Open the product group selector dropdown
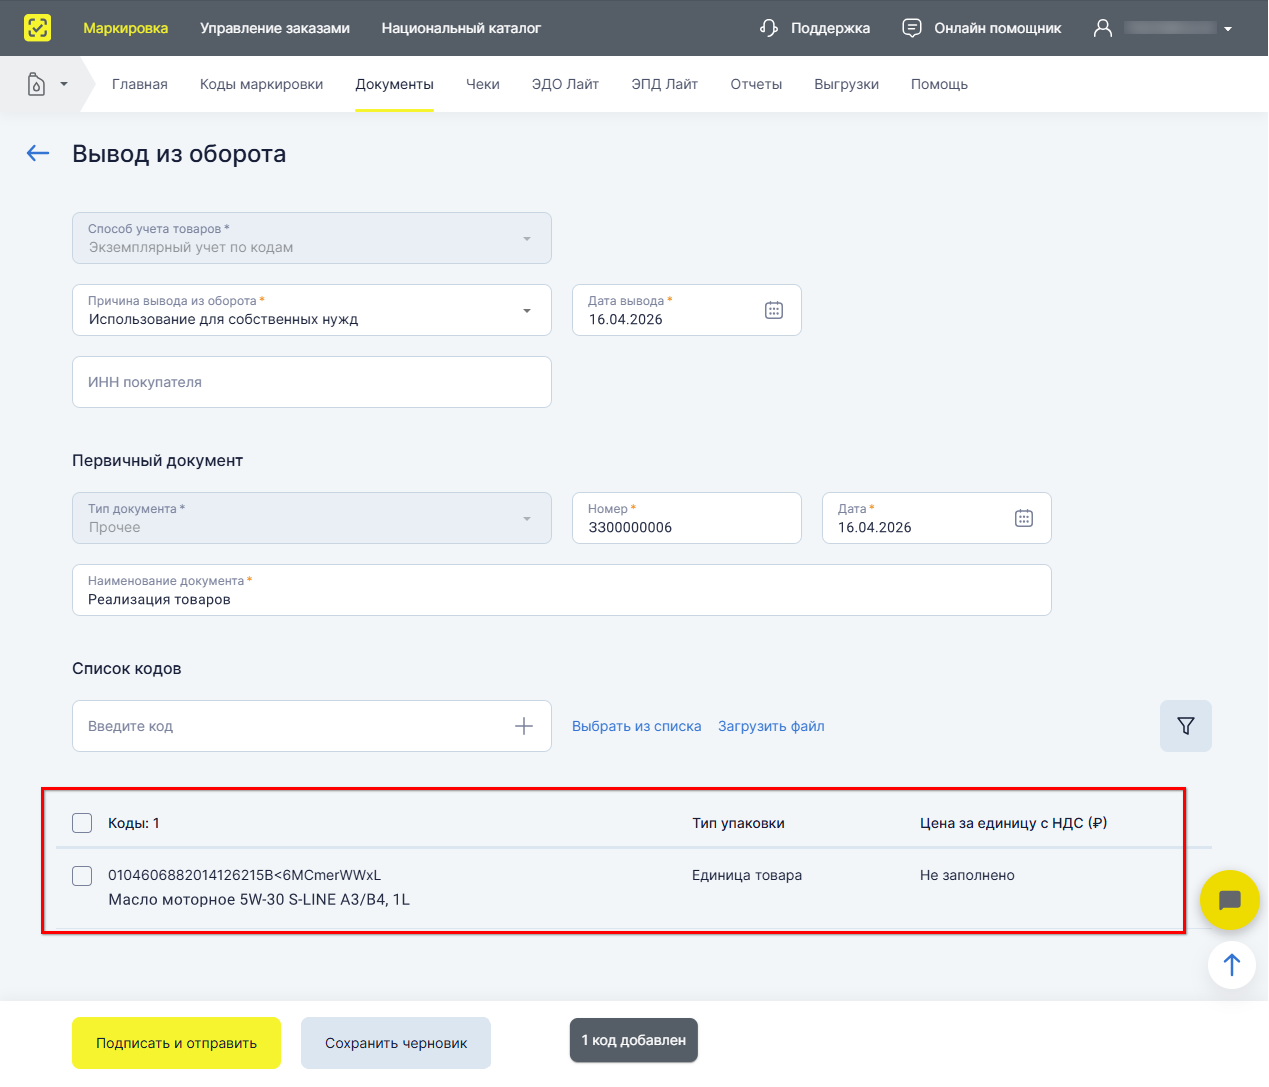 click(47, 84)
